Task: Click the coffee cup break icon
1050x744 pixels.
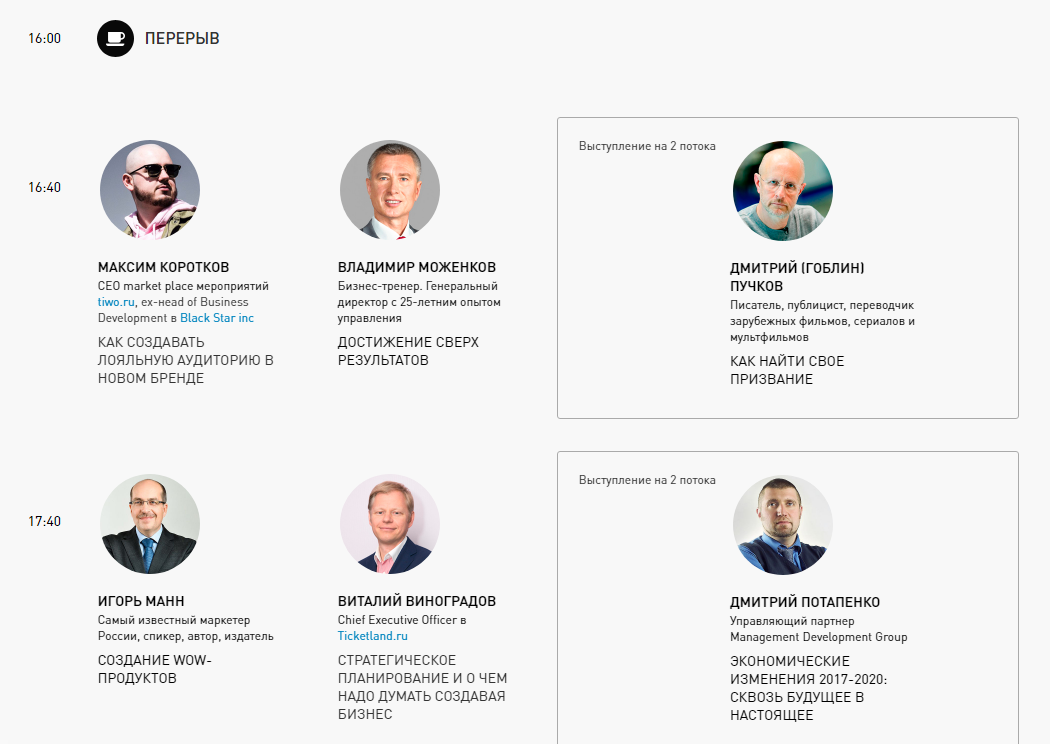Action: [x=115, y=39]
